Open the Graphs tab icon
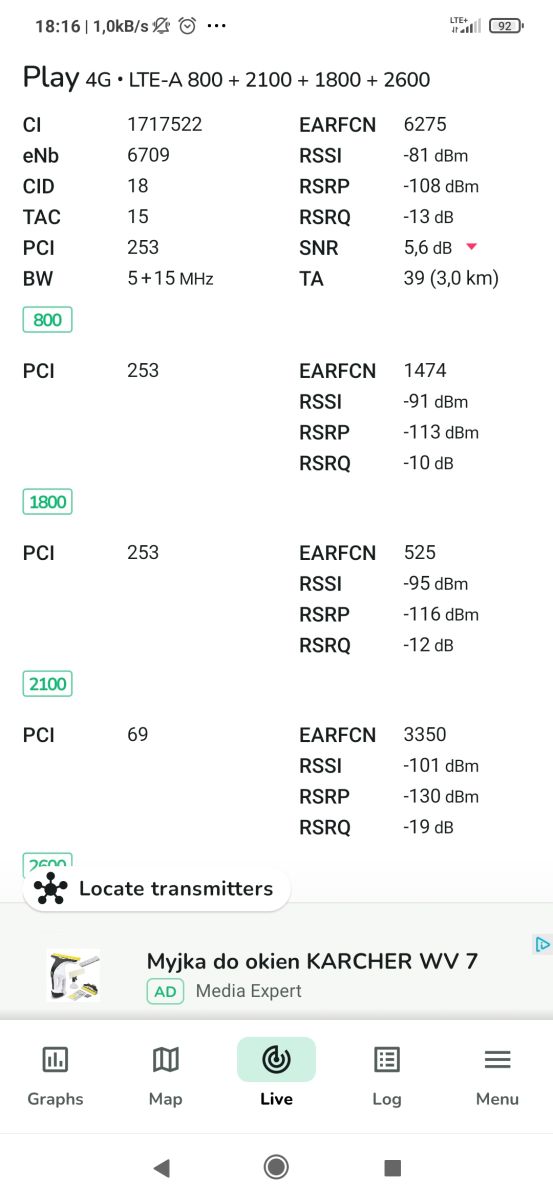Screen dimensions: 553x1200 (55, 1059)
